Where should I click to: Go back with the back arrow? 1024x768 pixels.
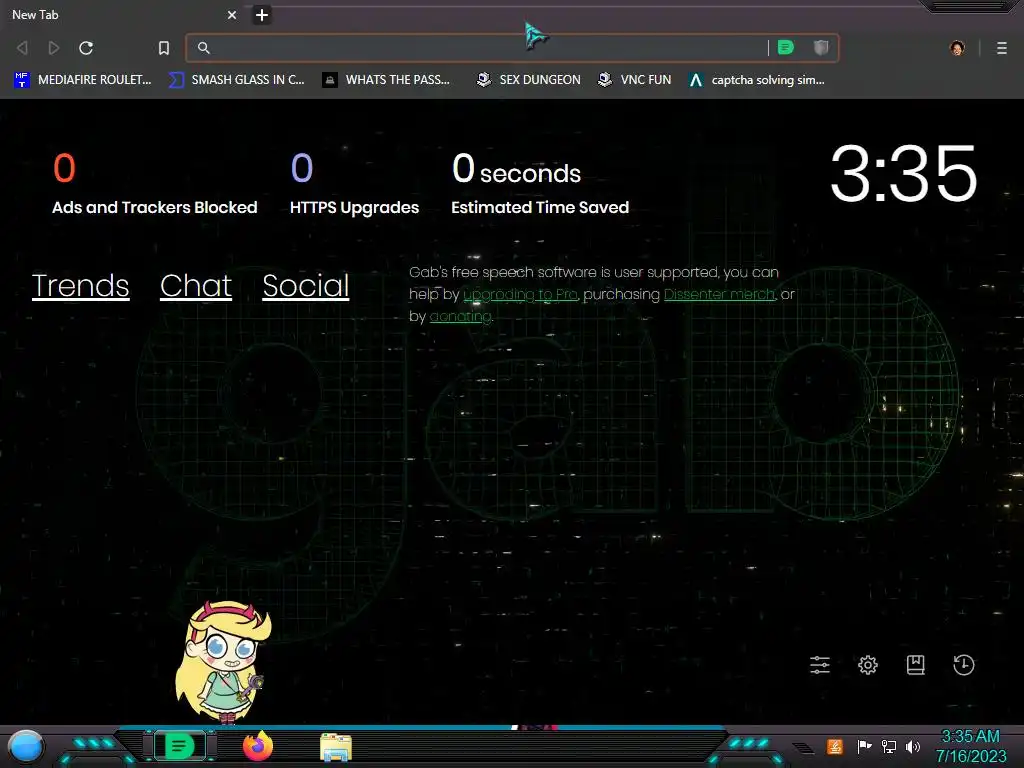pyautogui.click(x=22, y=48)
